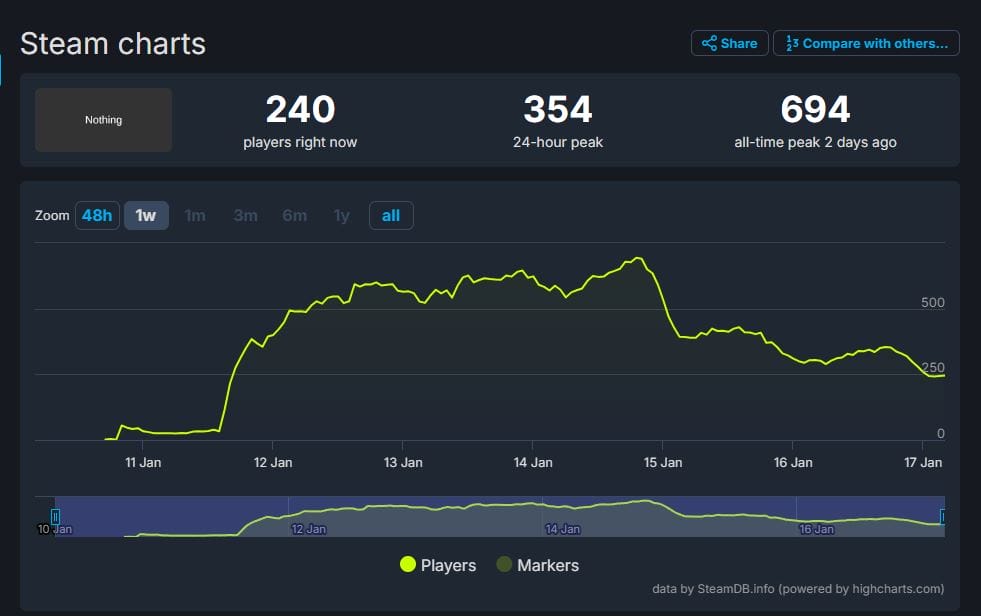Toggle the Markers legend series
The image size is (981, 616).
(x=537, y=565)
